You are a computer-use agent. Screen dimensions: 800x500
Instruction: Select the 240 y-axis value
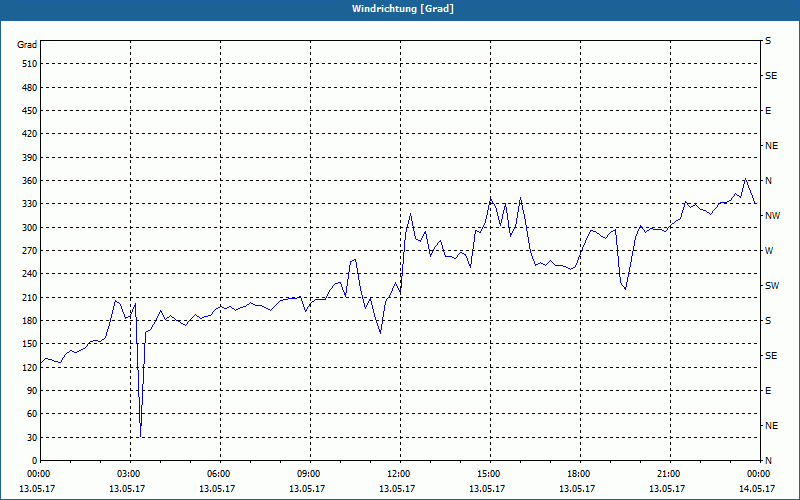[30, 274]
